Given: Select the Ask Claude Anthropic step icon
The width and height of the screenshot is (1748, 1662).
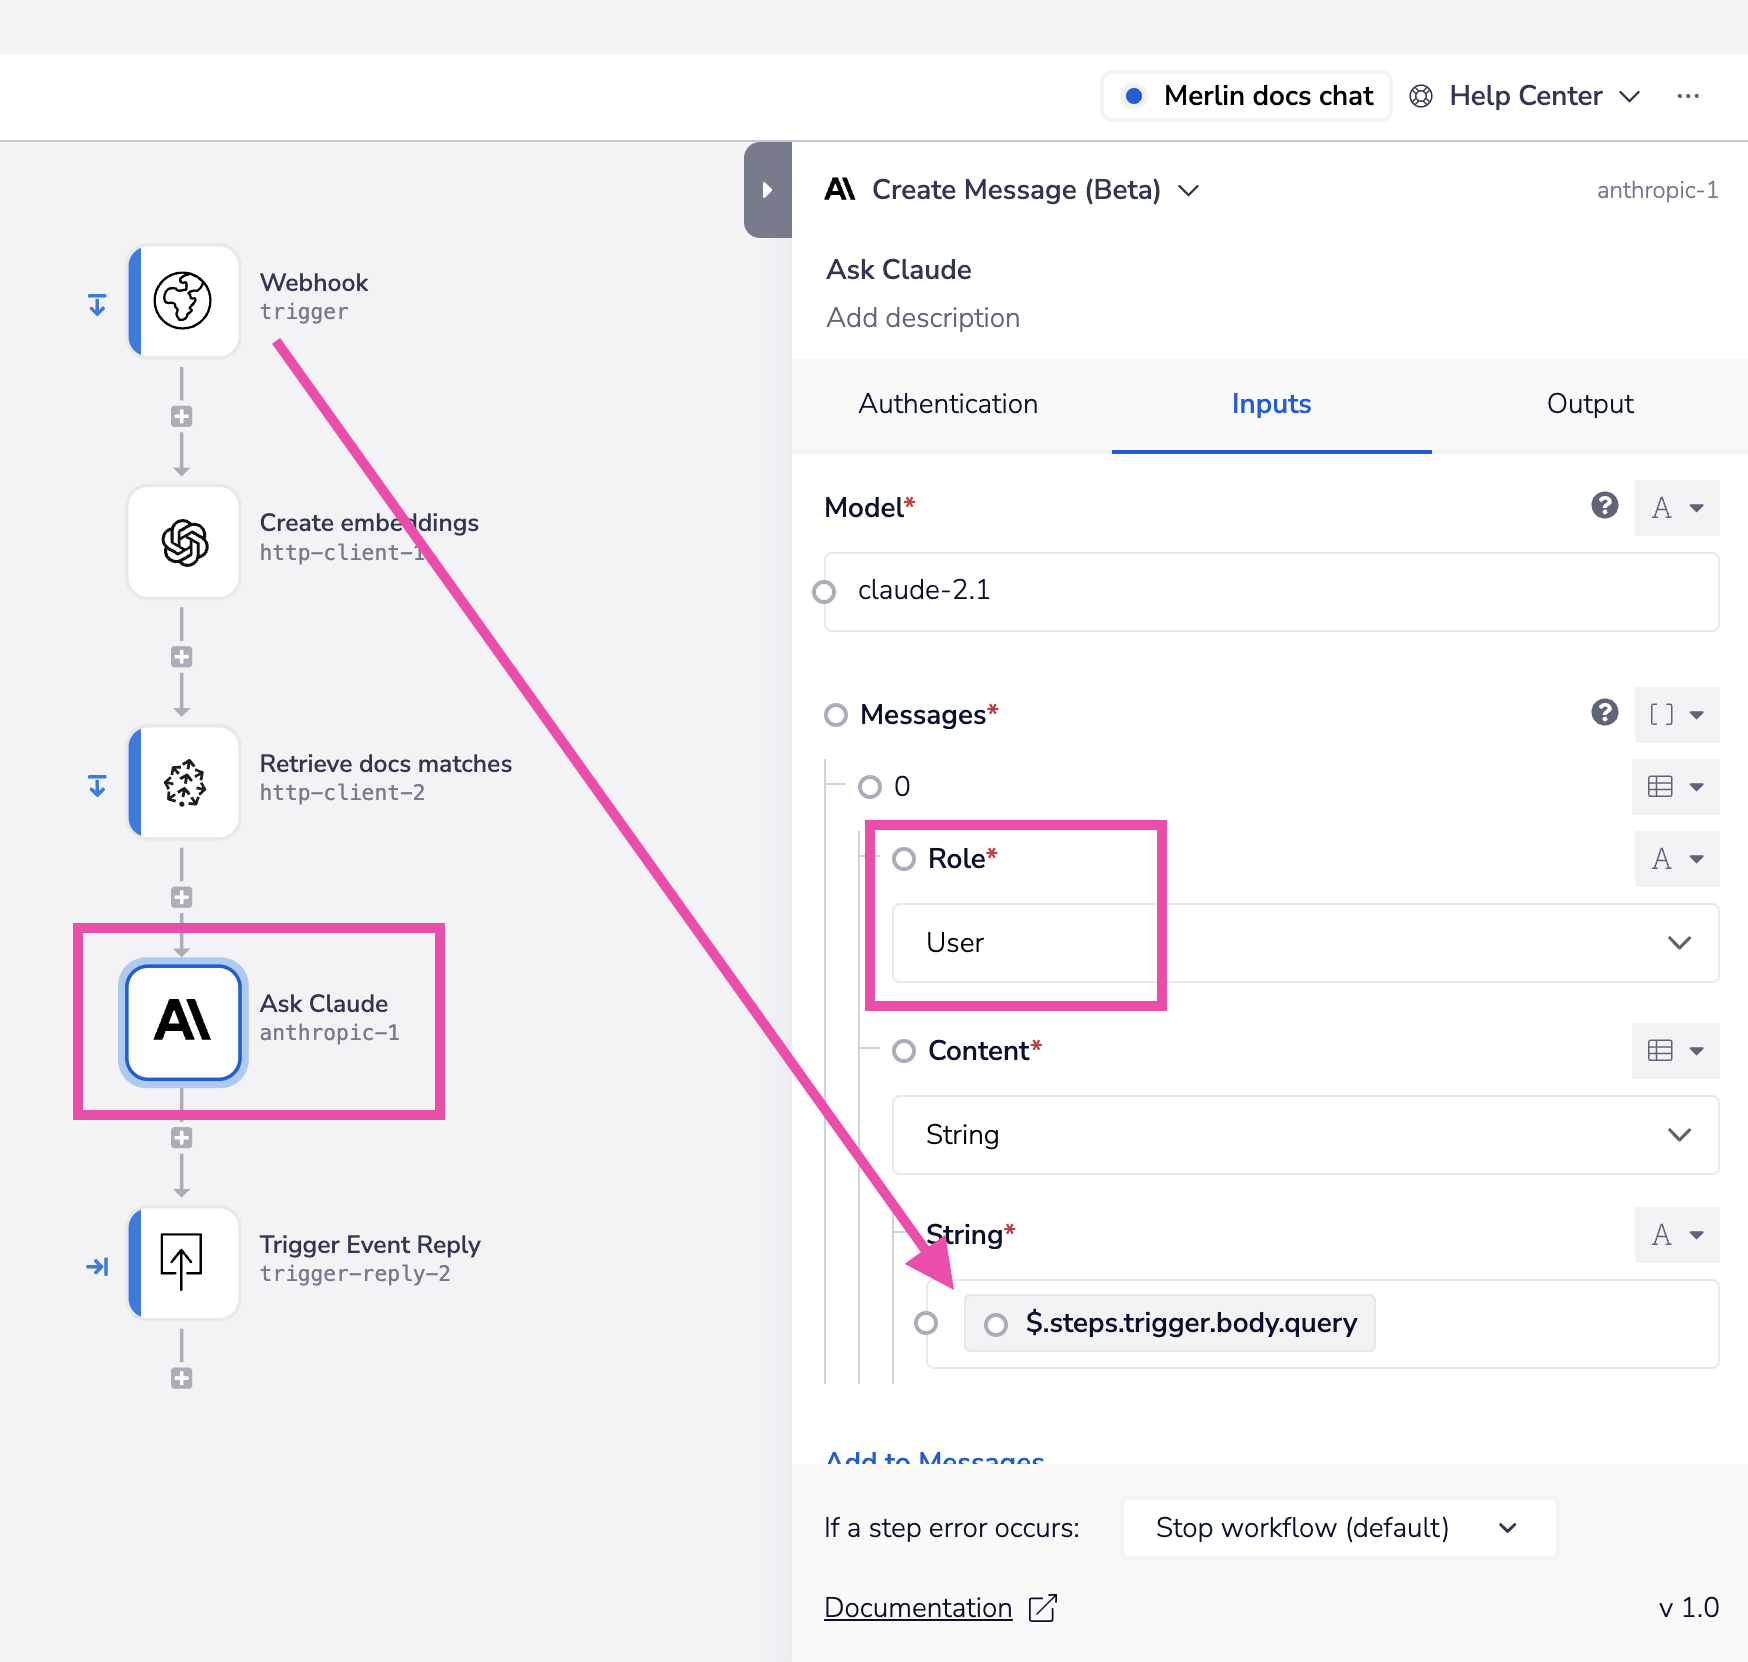Looking at the screenshot, I should (183, 1021).
